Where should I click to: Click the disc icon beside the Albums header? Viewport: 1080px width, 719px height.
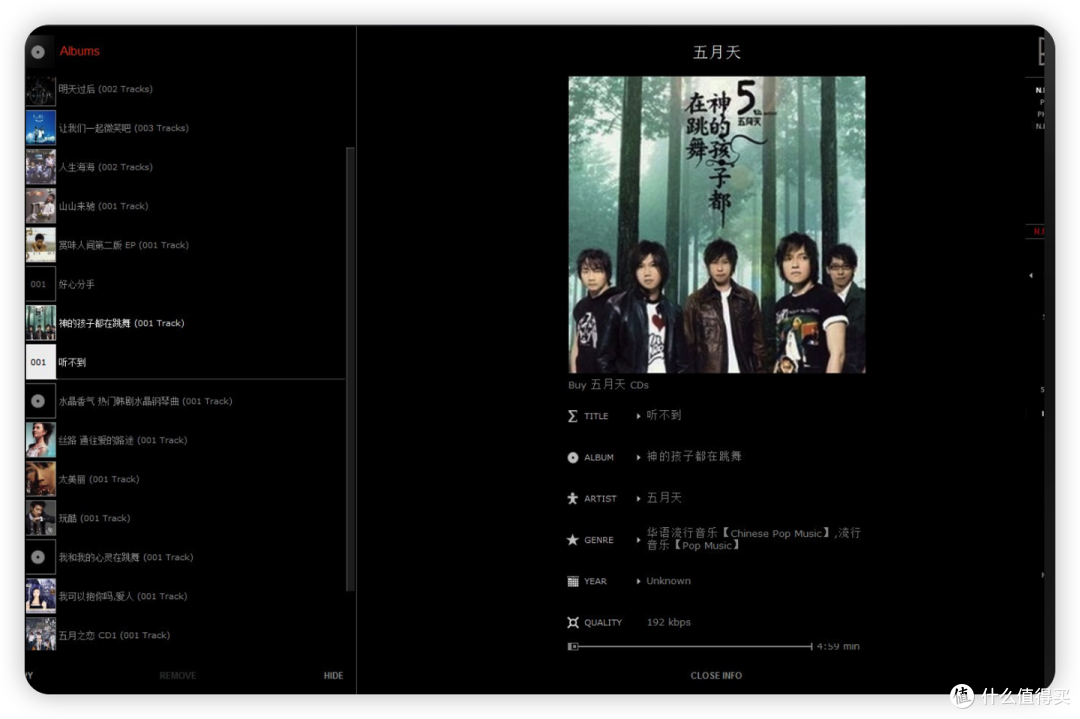coord(39,52)
